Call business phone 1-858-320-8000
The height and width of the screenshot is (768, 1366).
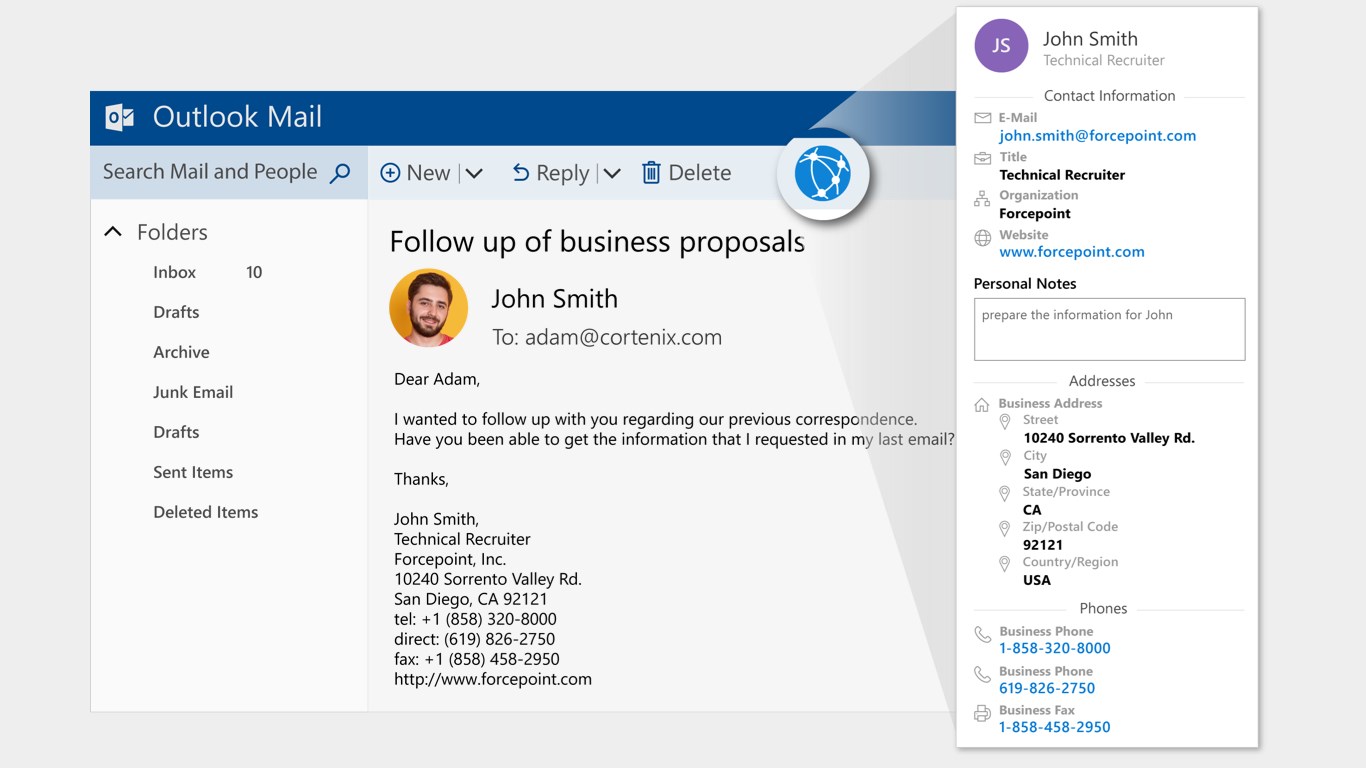point(1054,648)
